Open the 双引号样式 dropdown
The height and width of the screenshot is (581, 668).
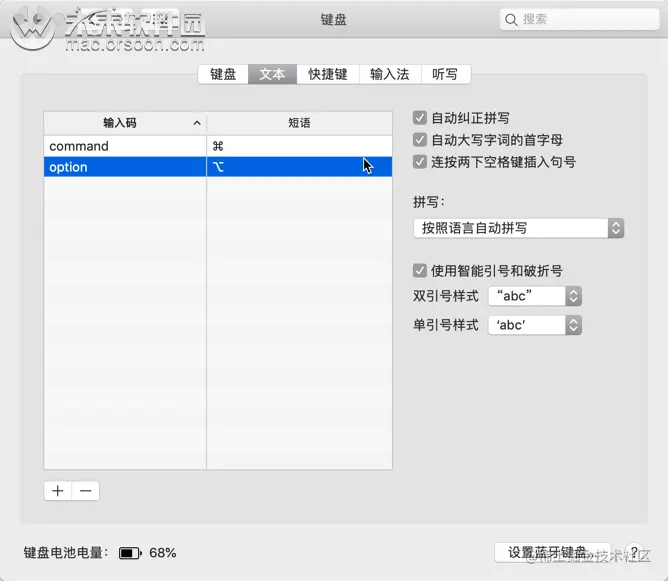pos(535,296)
